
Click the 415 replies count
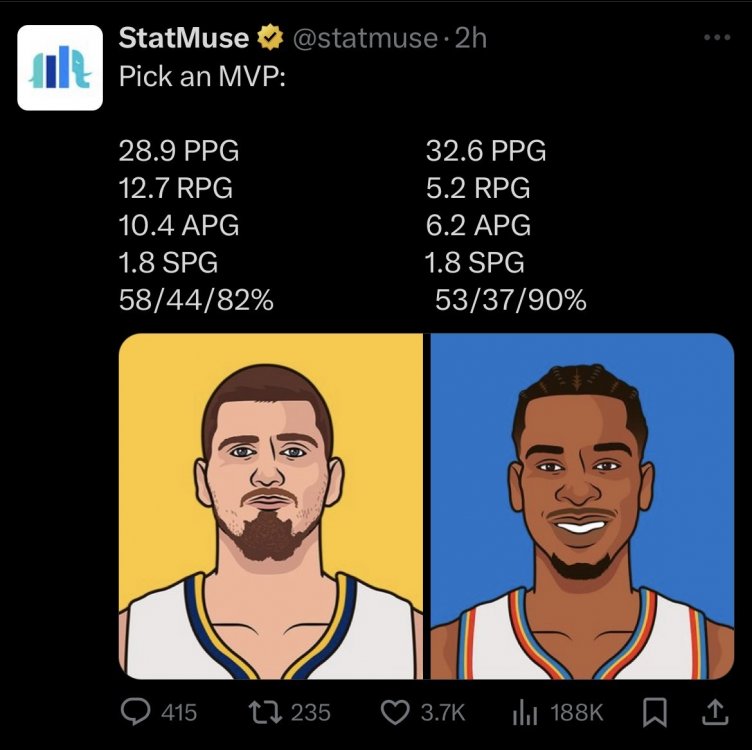pos(179,712)
